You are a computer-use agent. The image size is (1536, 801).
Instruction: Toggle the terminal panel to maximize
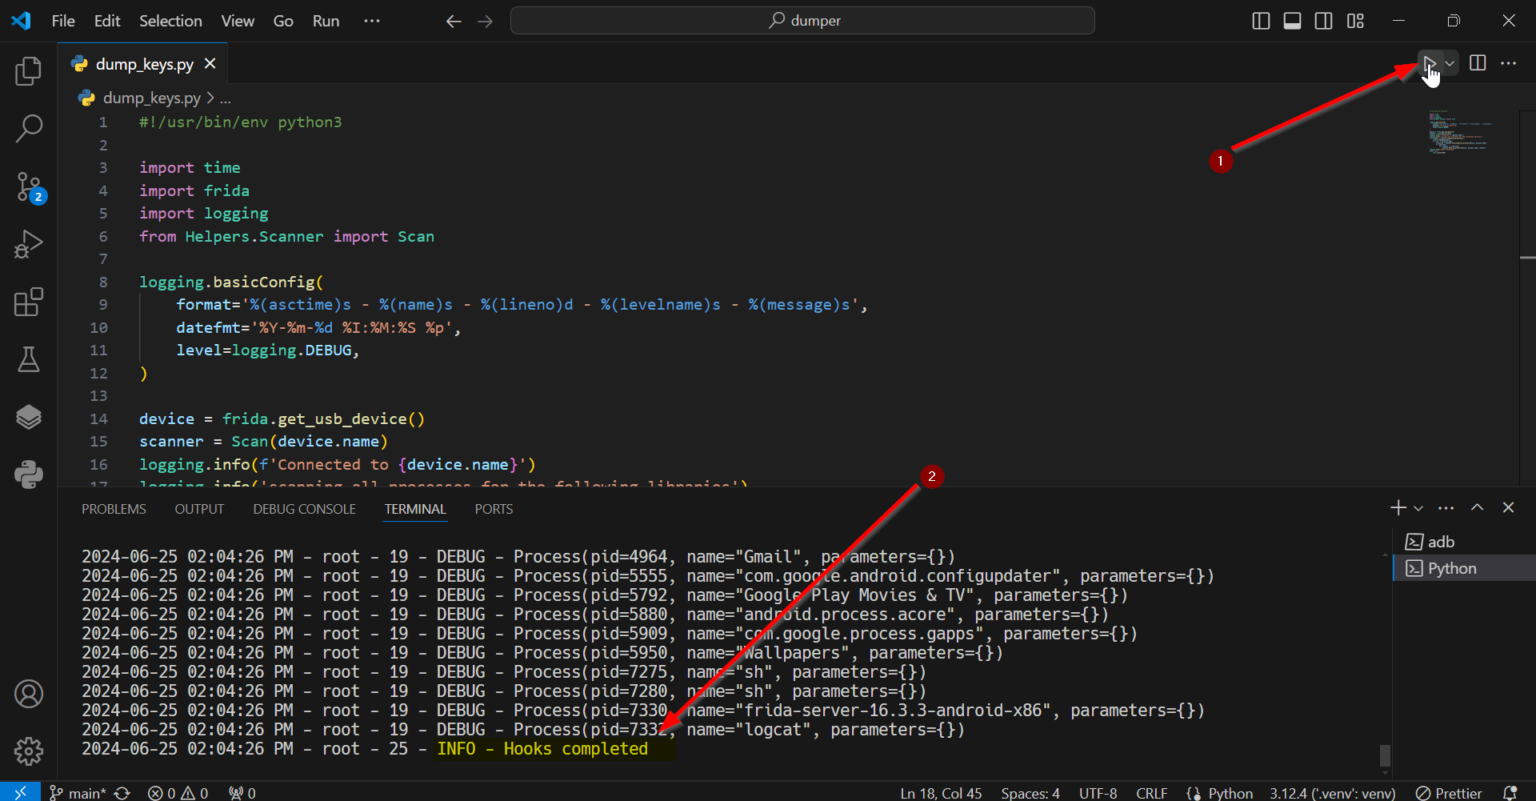[x=1477, y=507]
